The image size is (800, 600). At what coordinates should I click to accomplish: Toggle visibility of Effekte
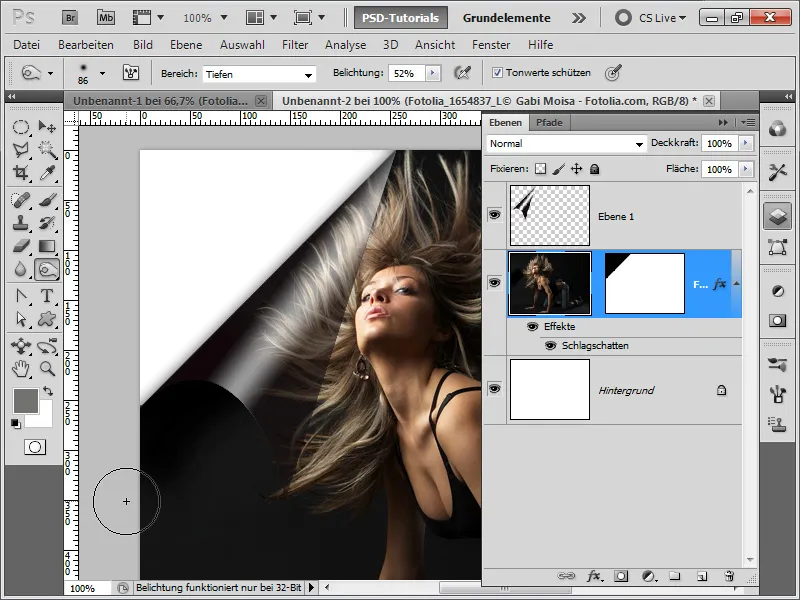[x=532, y=327]
